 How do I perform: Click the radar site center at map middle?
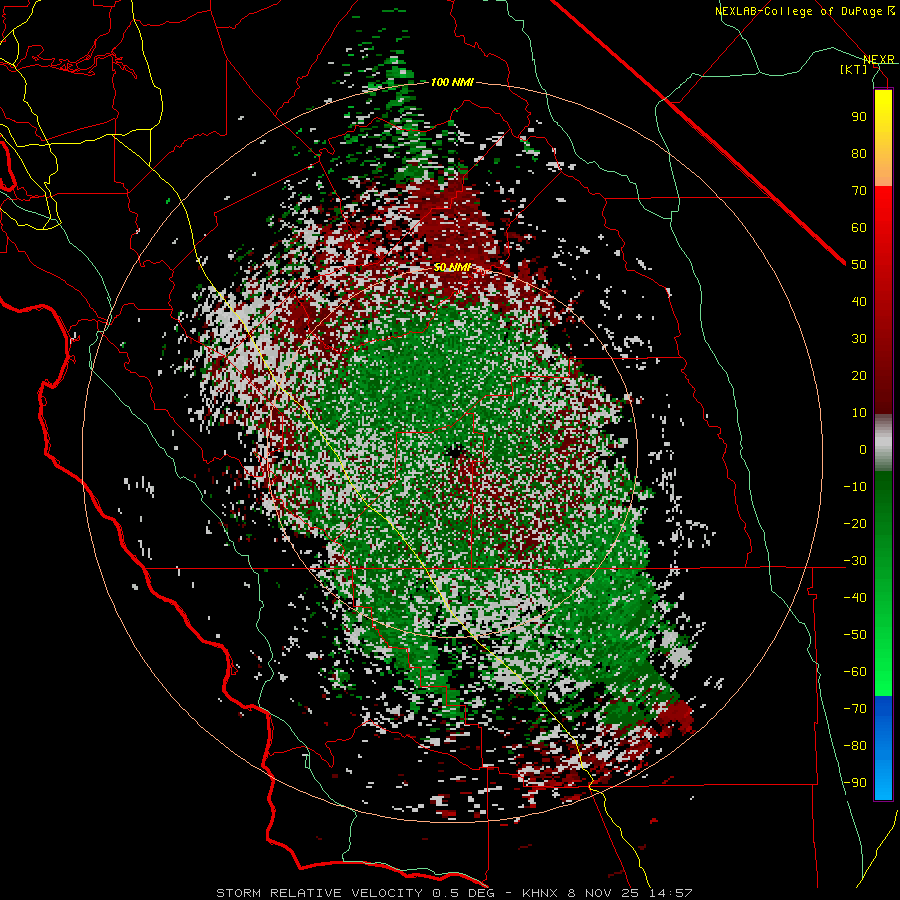[x=453, y=452]
